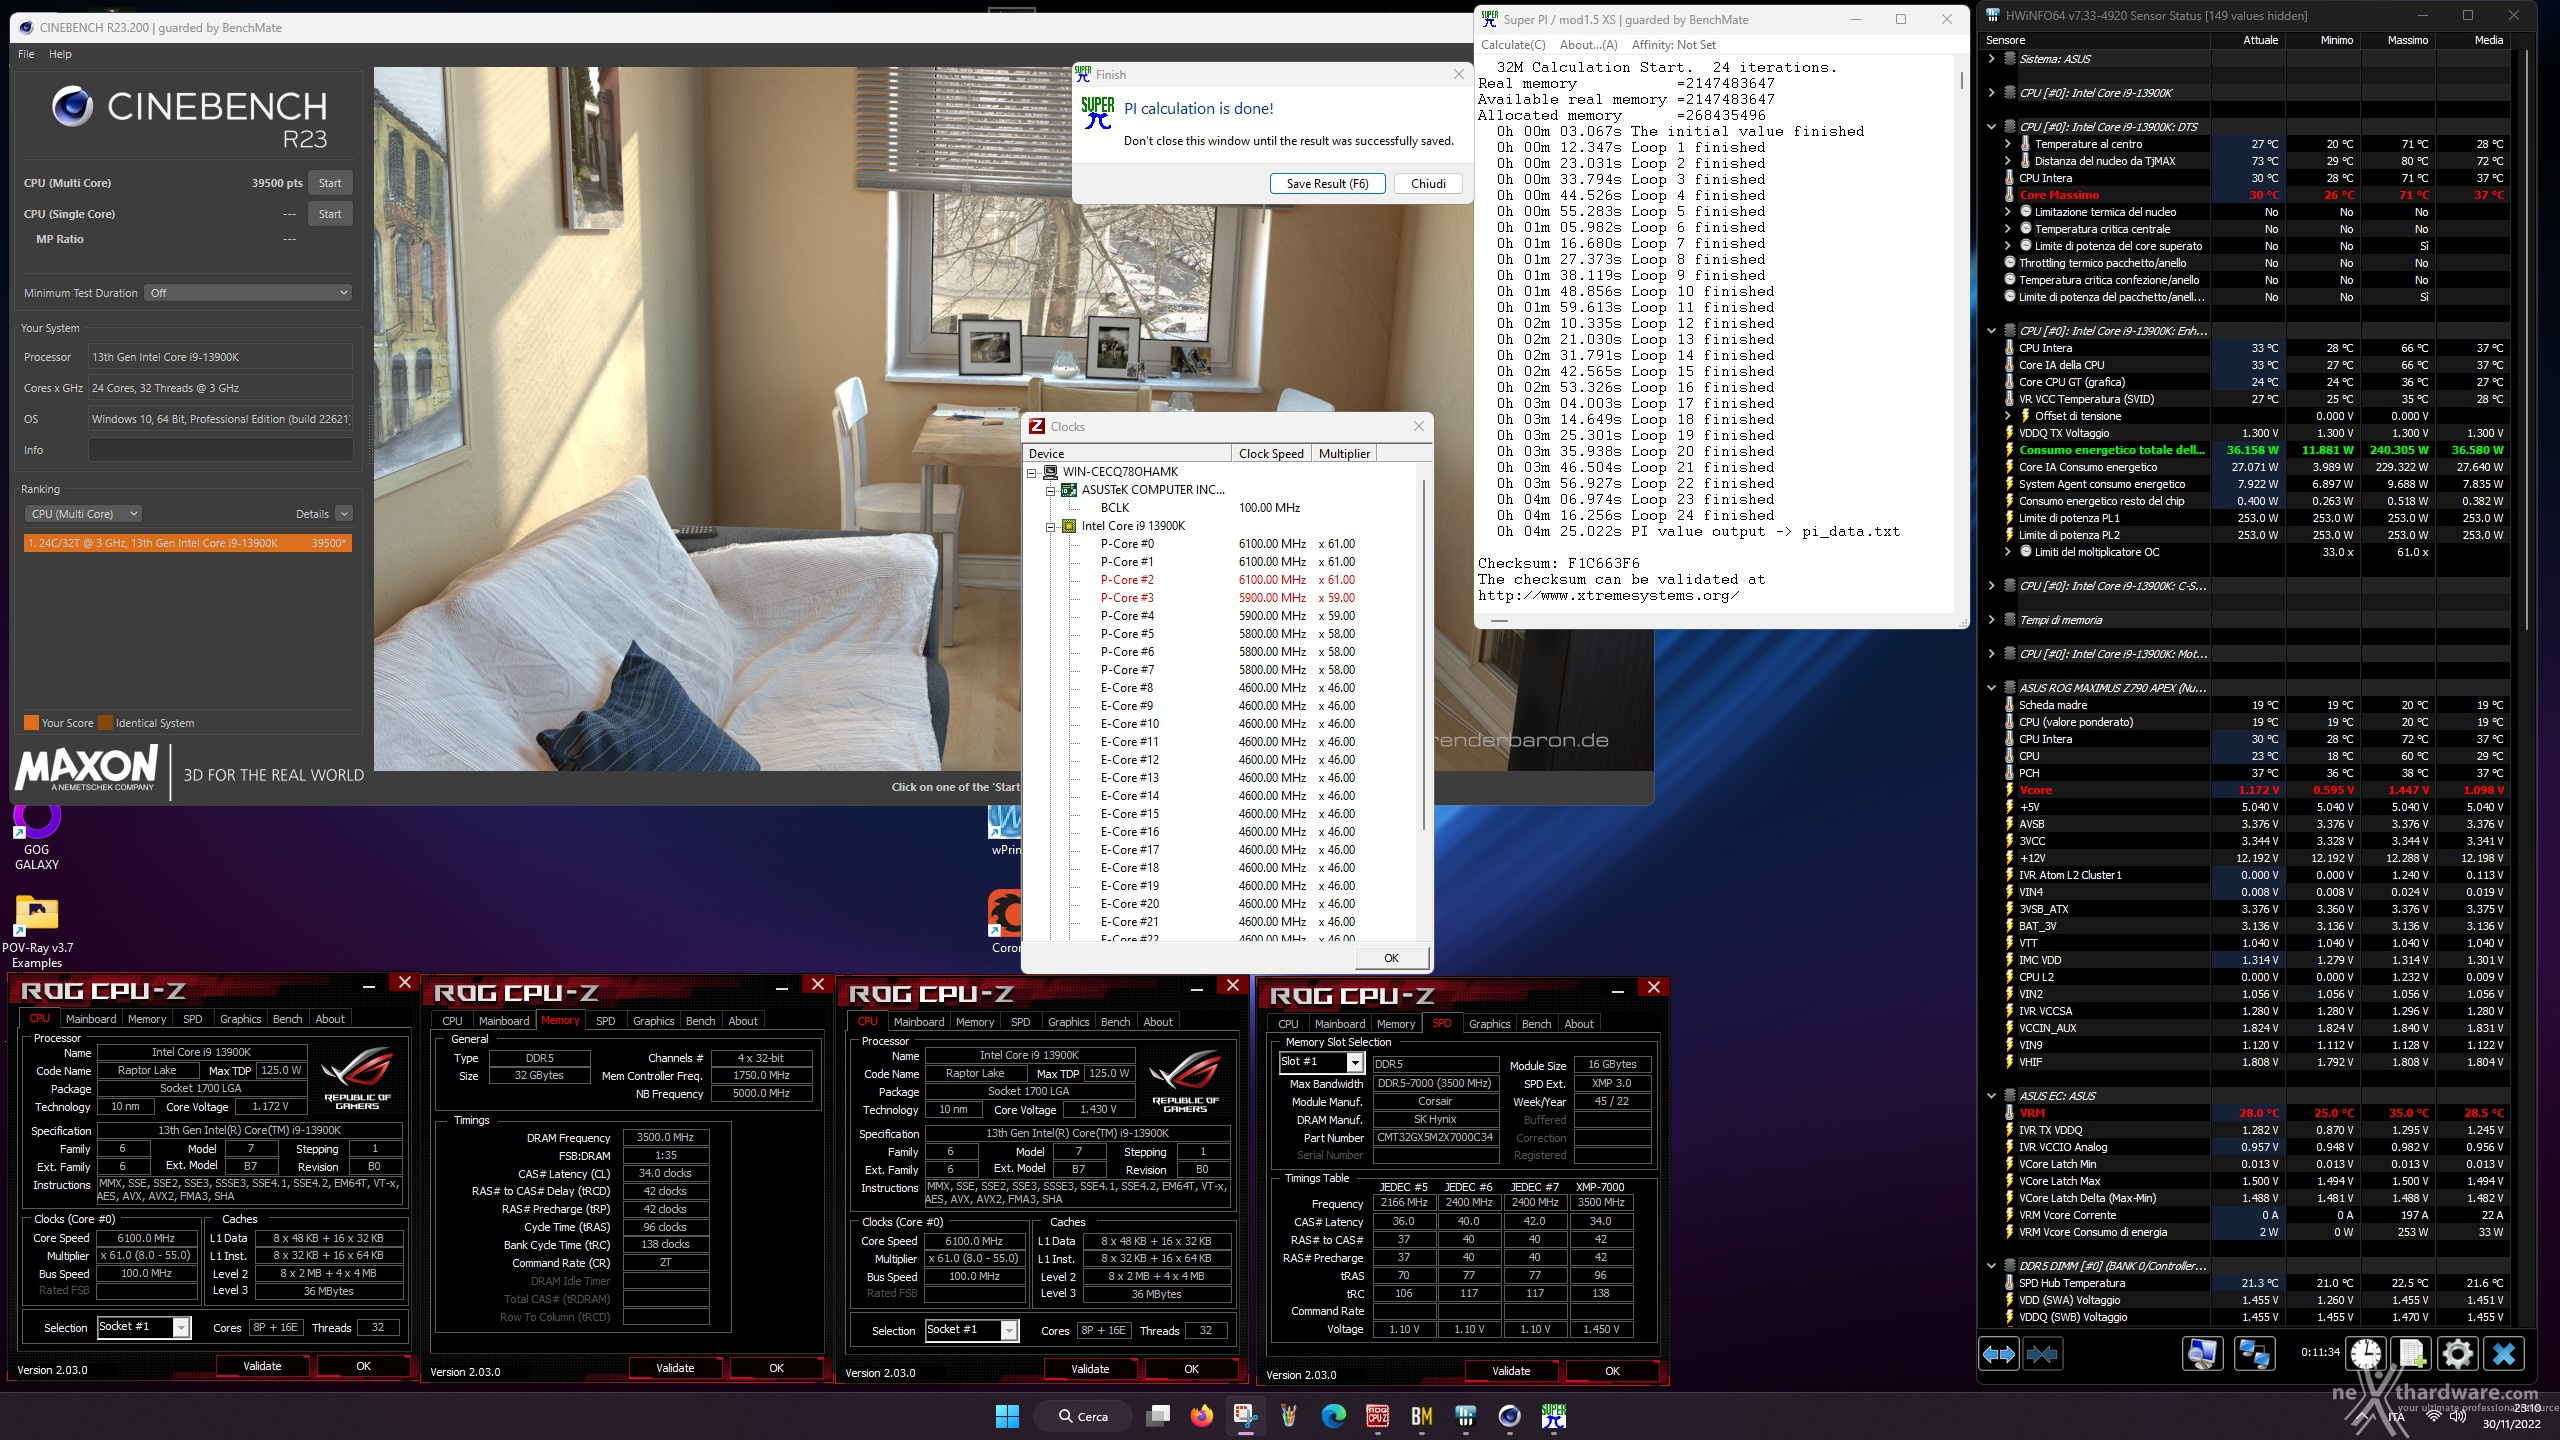Click OK in Clocks window
The width and height of the screenshot is (2560, 1440).
click(x=1391, y=958)
